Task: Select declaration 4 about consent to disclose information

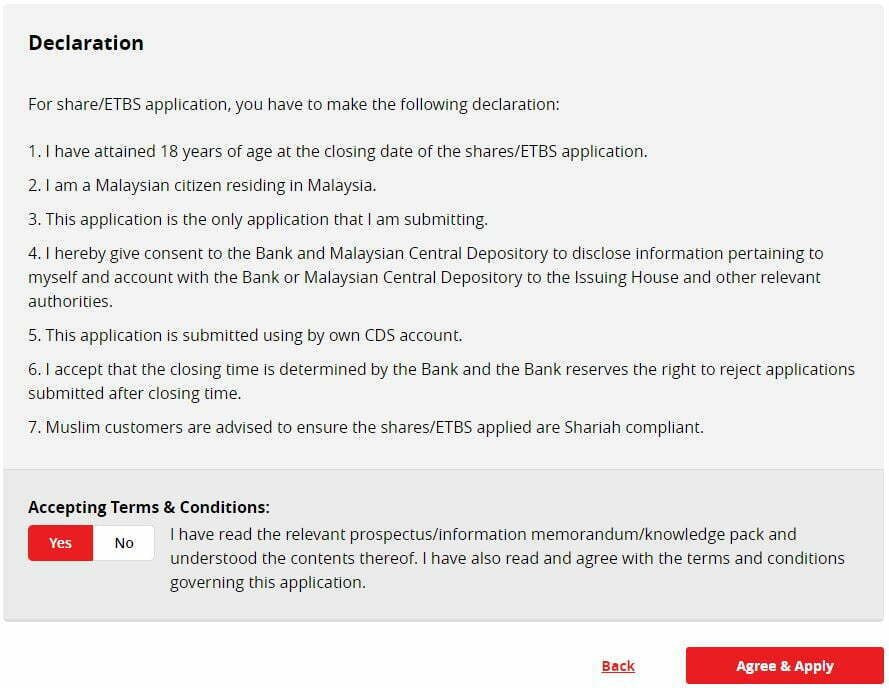Action: click(426, 277)
